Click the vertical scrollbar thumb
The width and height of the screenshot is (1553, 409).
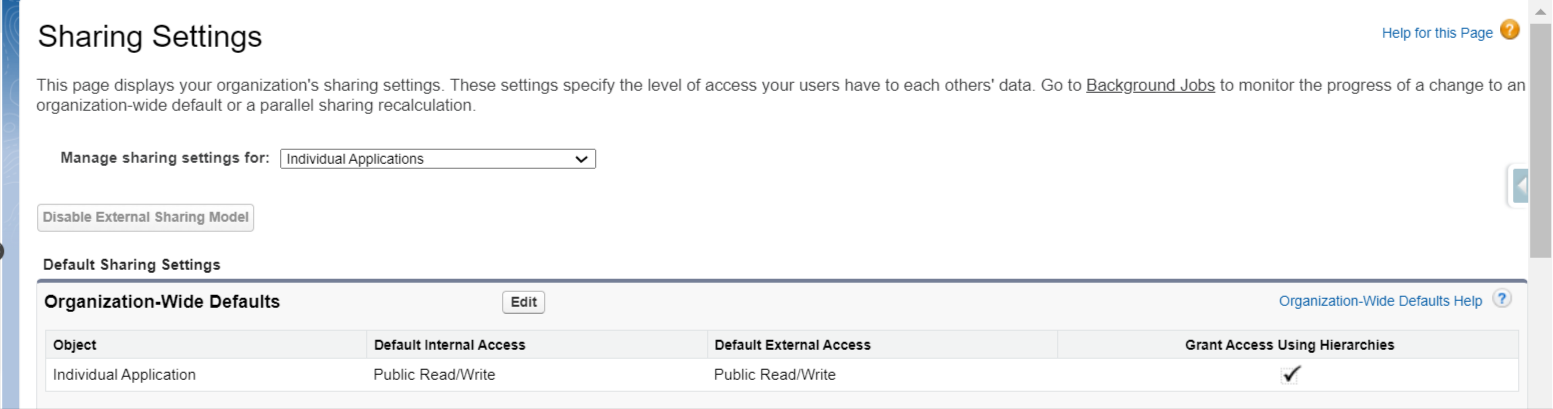(1542, 130)
